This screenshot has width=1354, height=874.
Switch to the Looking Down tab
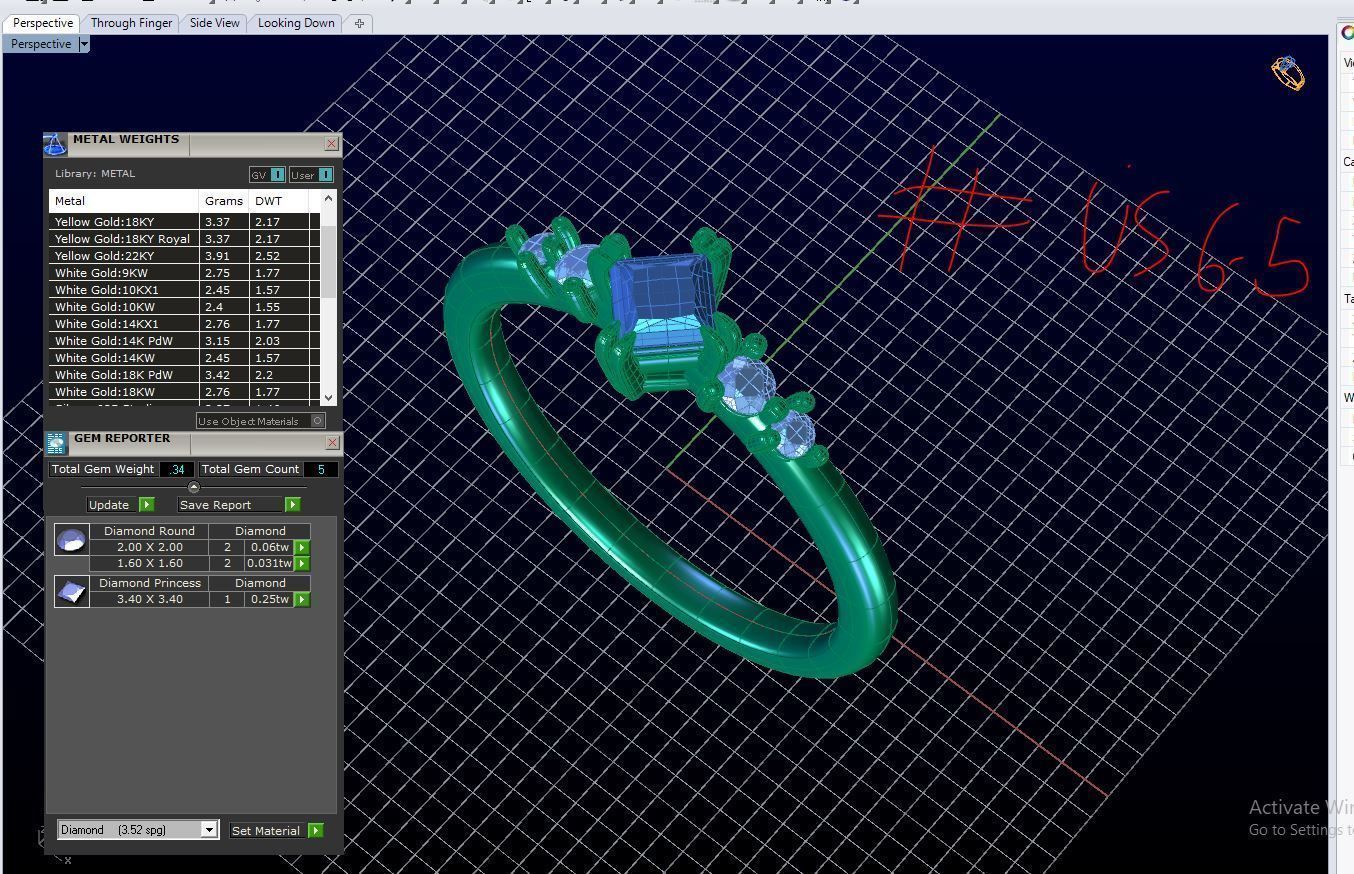pyautogui.click(x=296, y=23)
